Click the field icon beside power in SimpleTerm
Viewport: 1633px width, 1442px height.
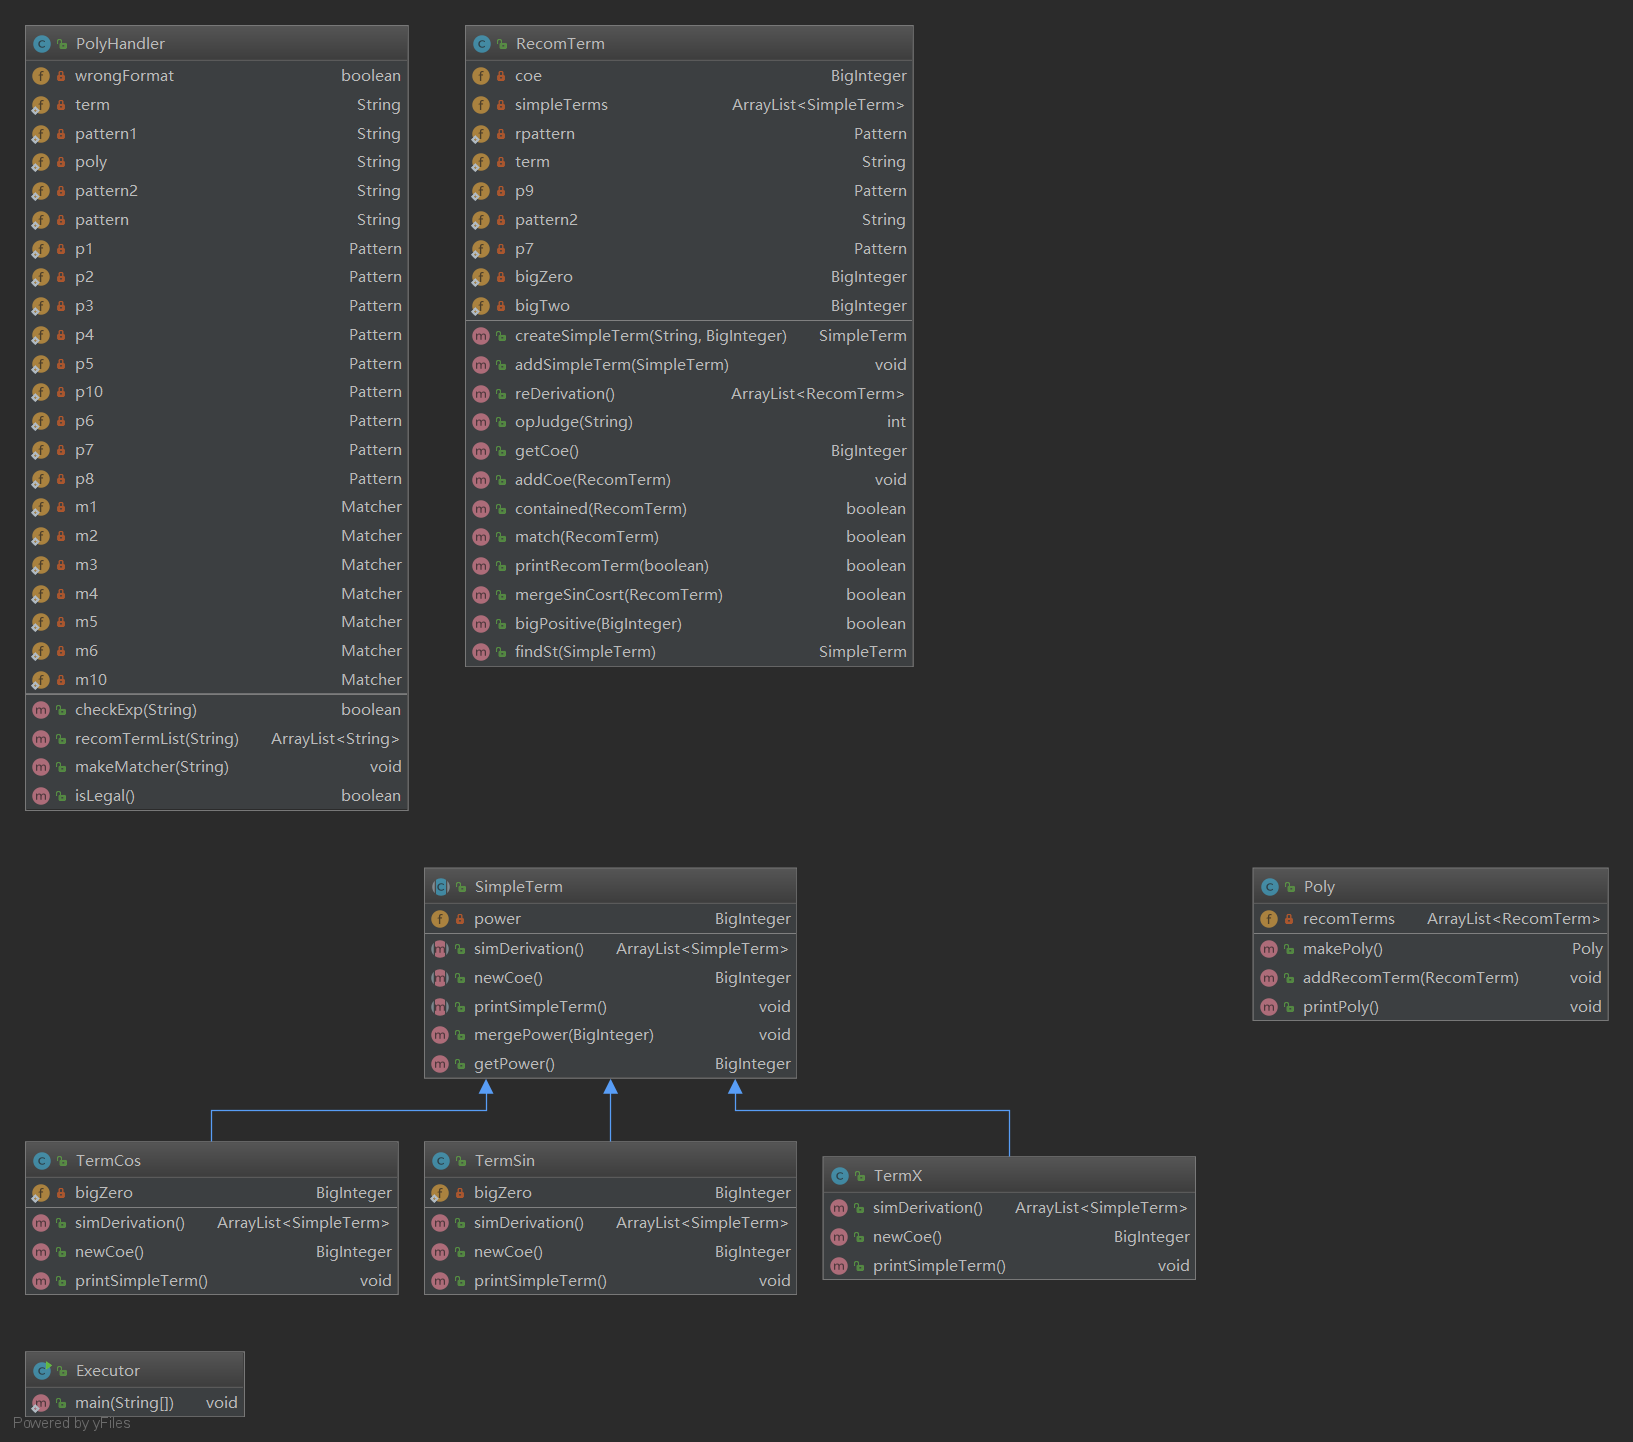[x=439, y=919]
